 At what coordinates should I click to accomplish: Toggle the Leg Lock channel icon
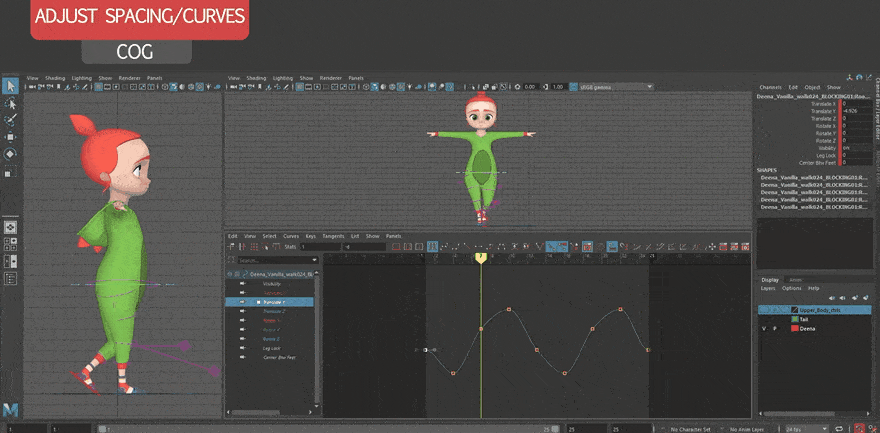(243, 348)
